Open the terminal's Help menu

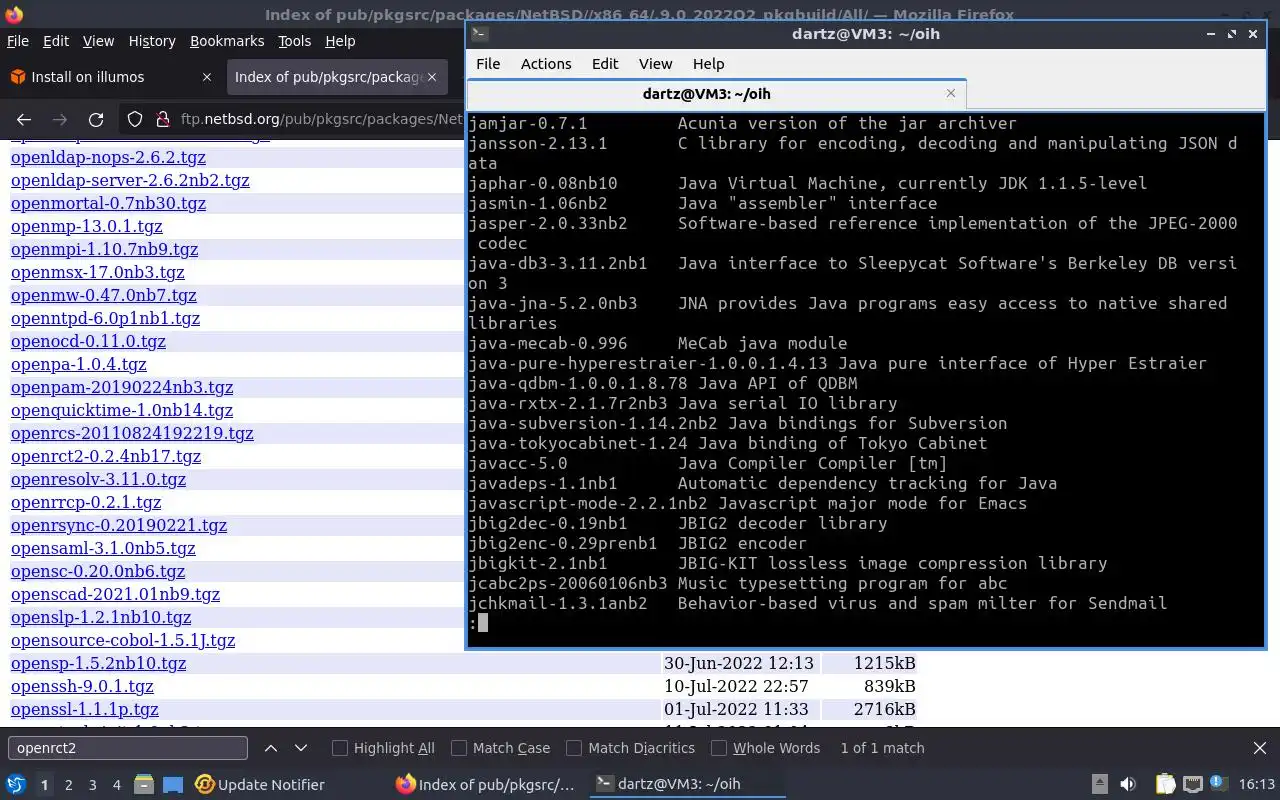[x=708, y=63]
